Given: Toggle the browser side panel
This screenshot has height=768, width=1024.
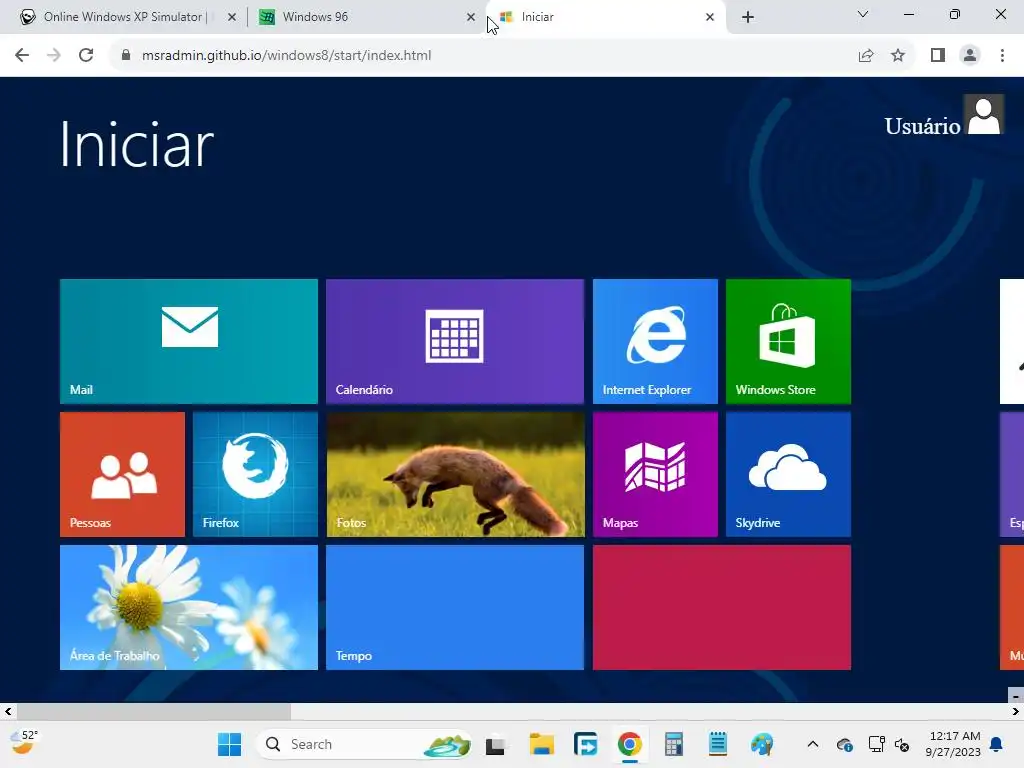Looking at the screenshot, I should coord(938,56).
